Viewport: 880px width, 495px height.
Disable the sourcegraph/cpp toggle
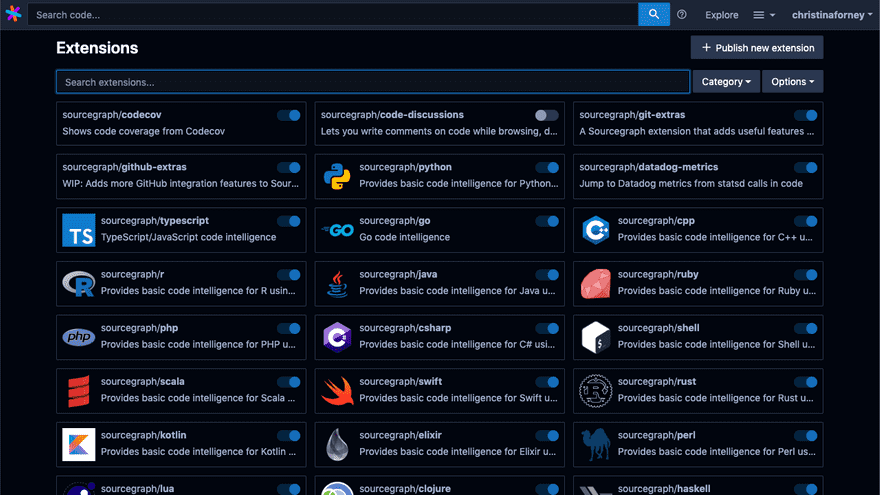coord(805,221)
